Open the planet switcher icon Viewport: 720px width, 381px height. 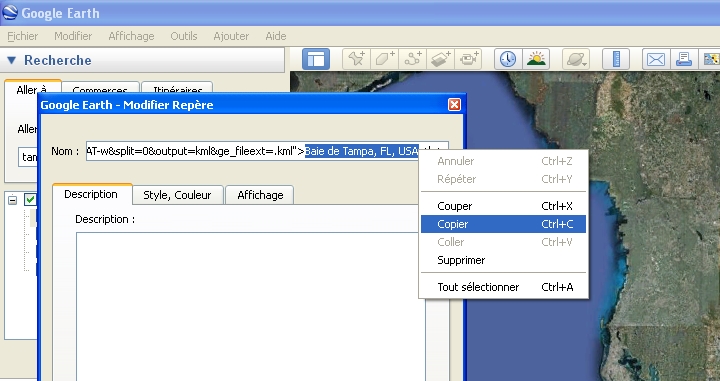pos(576,59)
